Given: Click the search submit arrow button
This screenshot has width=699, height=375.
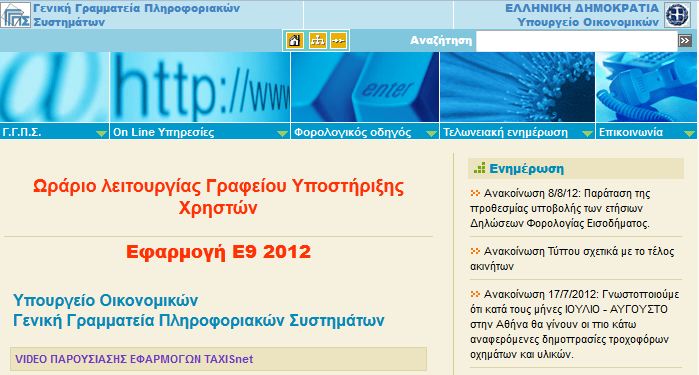Looking at the screenshot, I should click(x=685, y=41).
